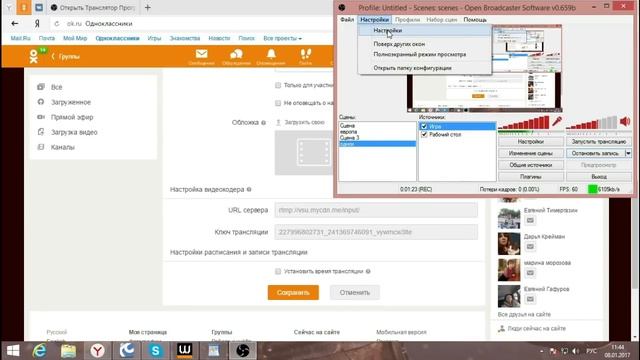Viewport: 640px width, 360px height.
Task: Adjust the microphone volume bar in OBS
Action: tap(524, 122)
